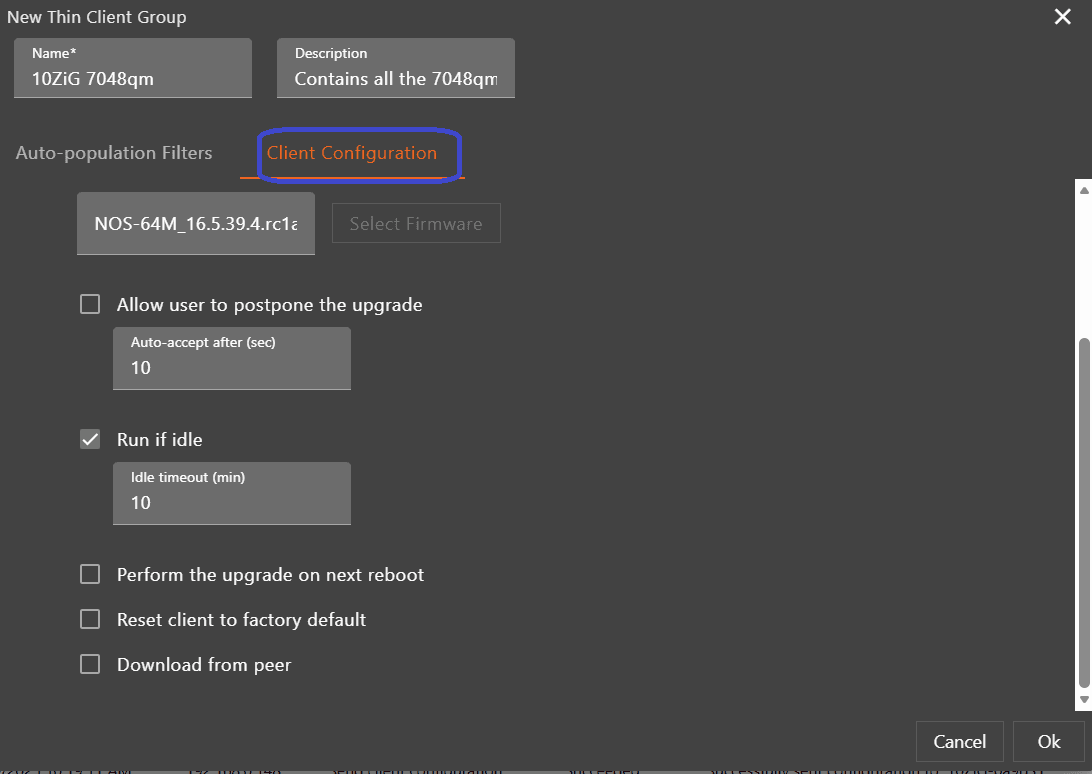Enable Perform the upgrade on next reboot
The height and width of the screenshot is (774, 1092).
point(90,575)
